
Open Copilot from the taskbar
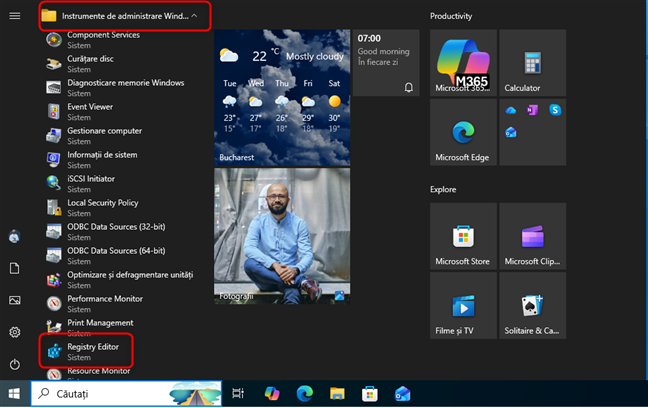coord(272,394)
